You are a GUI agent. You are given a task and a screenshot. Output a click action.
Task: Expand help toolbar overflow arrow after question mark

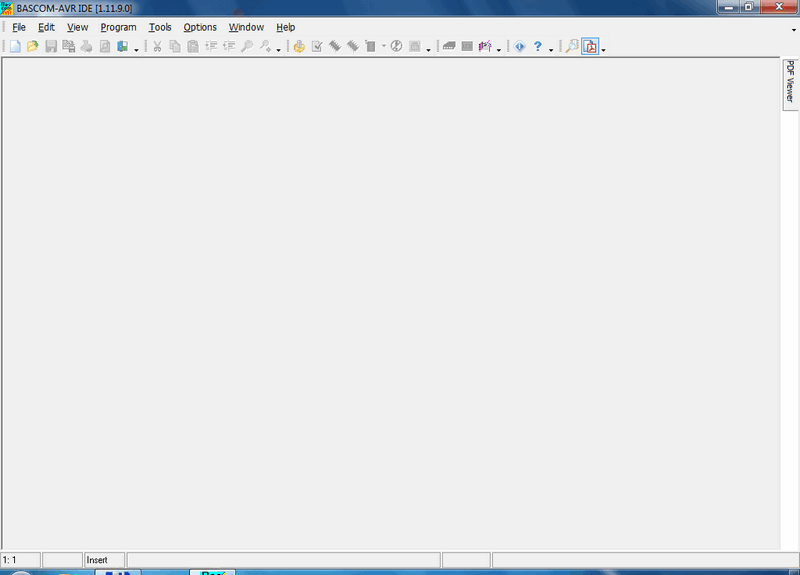coord(551,50)
